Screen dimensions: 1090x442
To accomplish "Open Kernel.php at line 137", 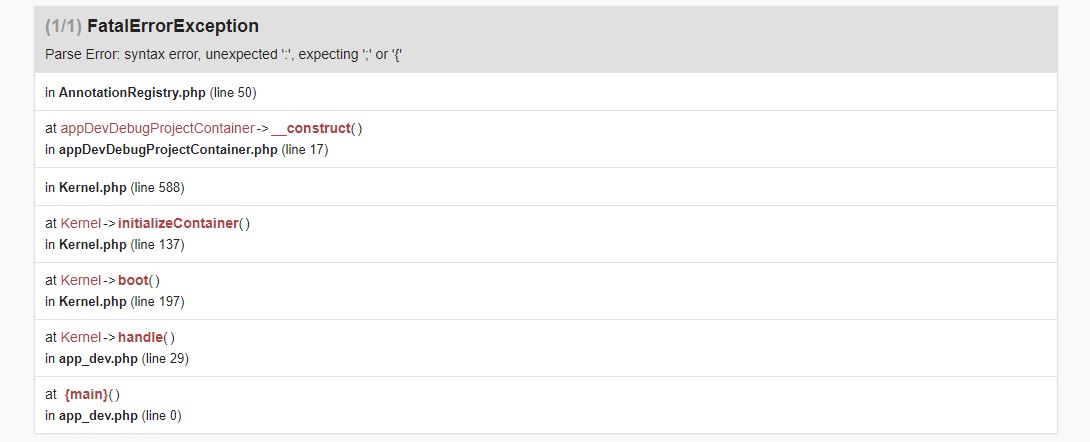I will click(93, 244).
